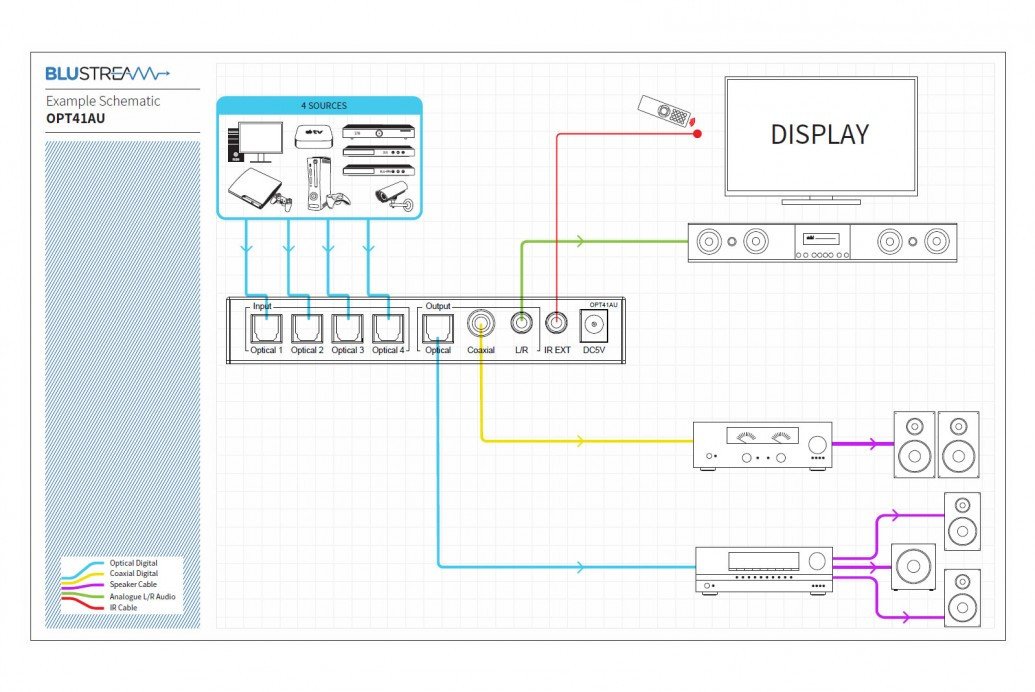Viewport: 1035px width, 692px height.
Task: Select the stereo amplifier on coaxial line
Action: pos(763,444)
